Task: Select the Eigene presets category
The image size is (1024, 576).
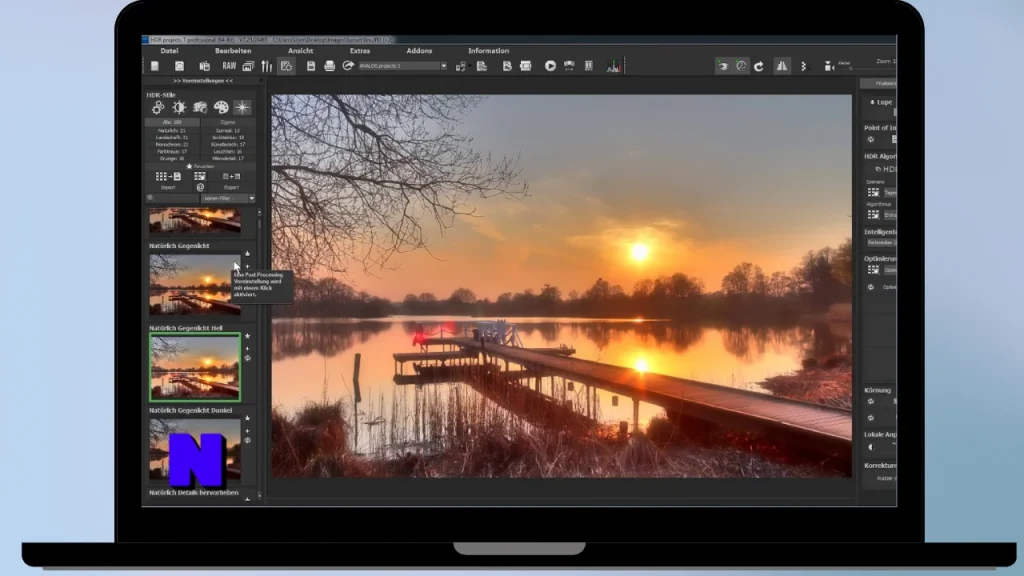Action: [228, 122]
